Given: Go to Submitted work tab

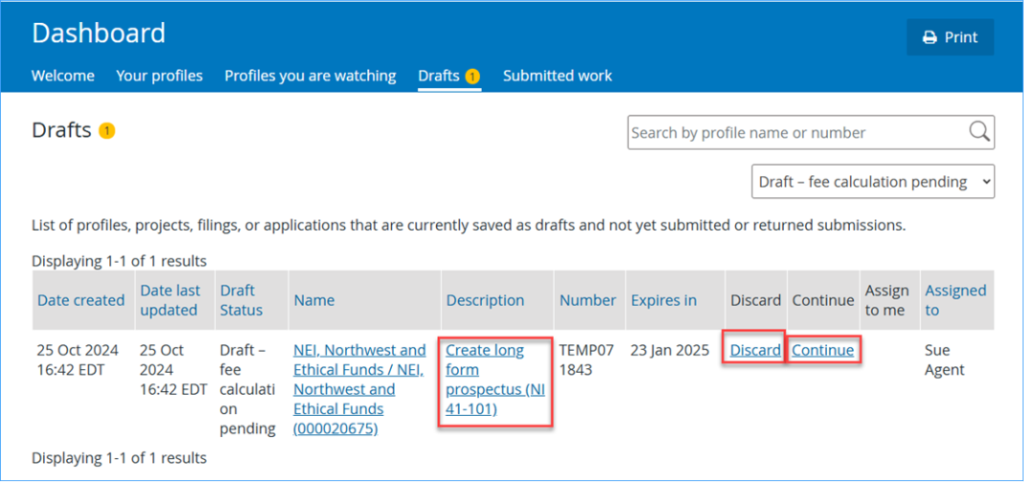Looking at the screenshot, I should click(x=557, y=76).
